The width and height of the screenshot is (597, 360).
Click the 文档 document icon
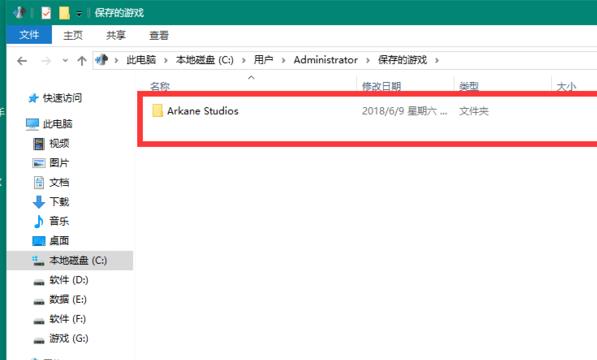pyautogui.click(x=39, y=183)
